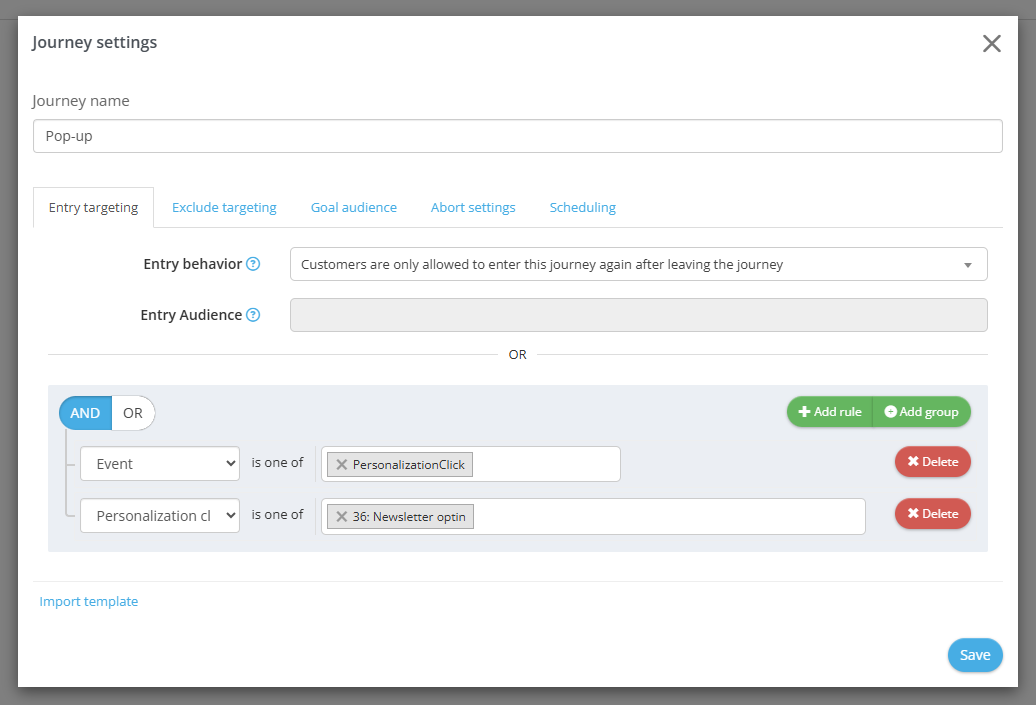Remove the PersonalizationClick tag
The image size is (1036, 705).
click(x=342, y=465)
